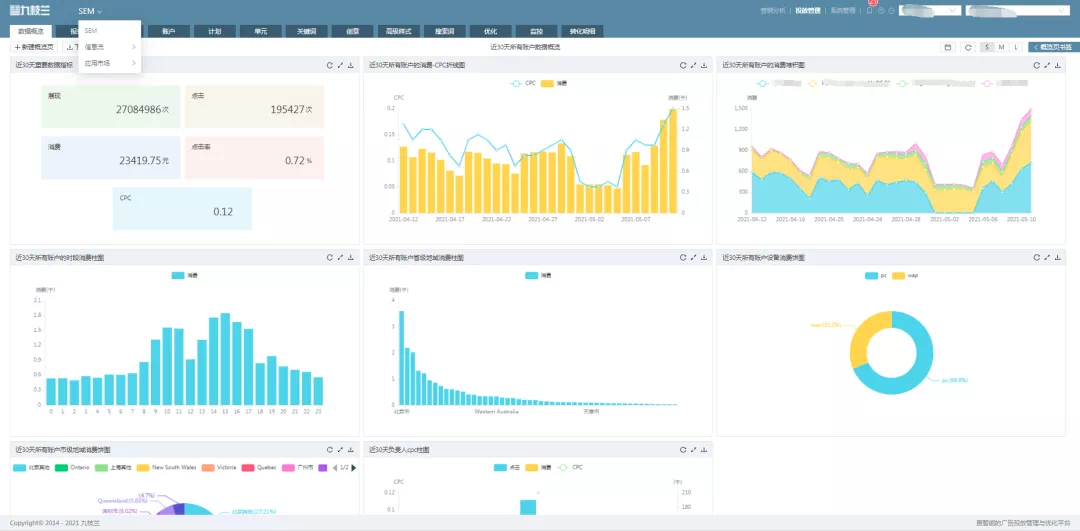The width and height of the screenshot is (1080, 531).
Task: Refresh the whole overview page
Action: tap(968, 47)
